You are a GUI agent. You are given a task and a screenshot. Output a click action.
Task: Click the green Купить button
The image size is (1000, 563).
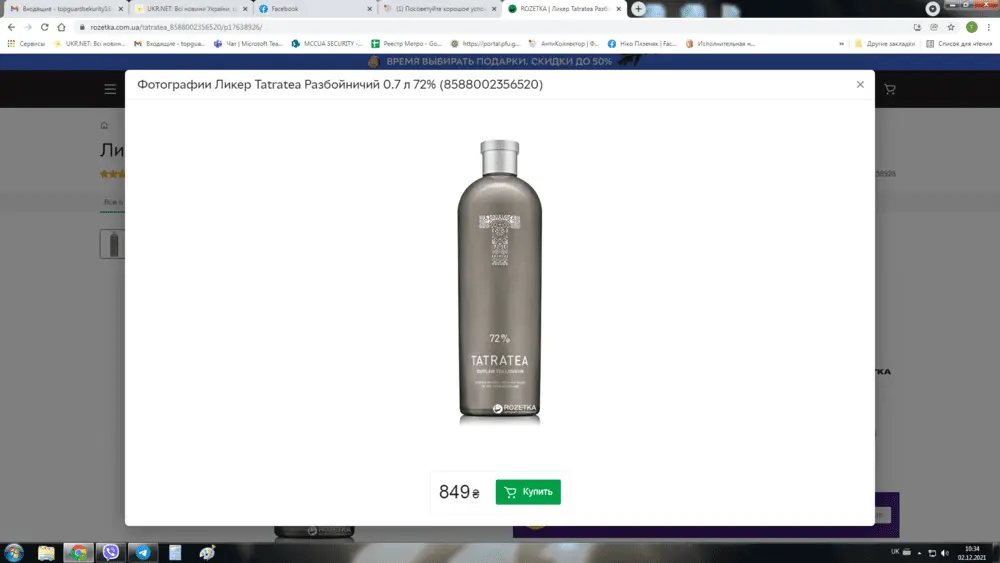tap(528, 492)
